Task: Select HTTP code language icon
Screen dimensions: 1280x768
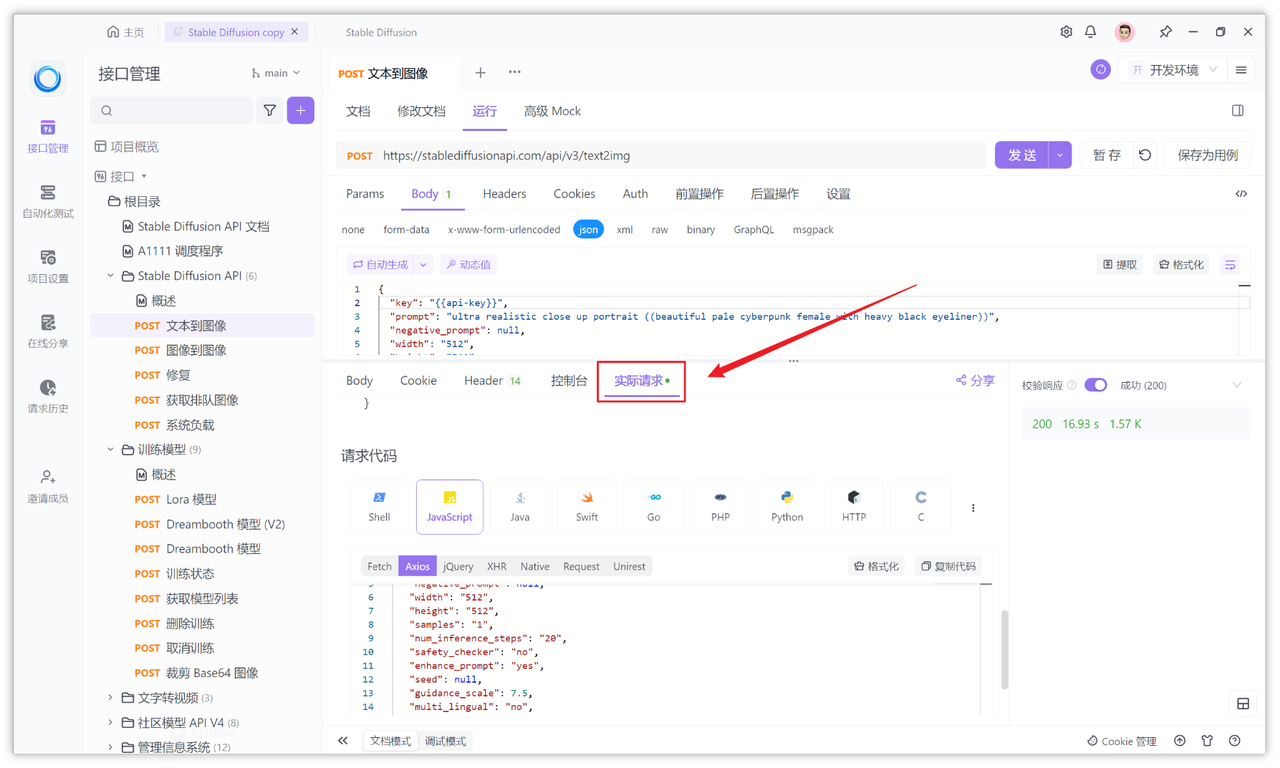Action: tap(854, 507)
